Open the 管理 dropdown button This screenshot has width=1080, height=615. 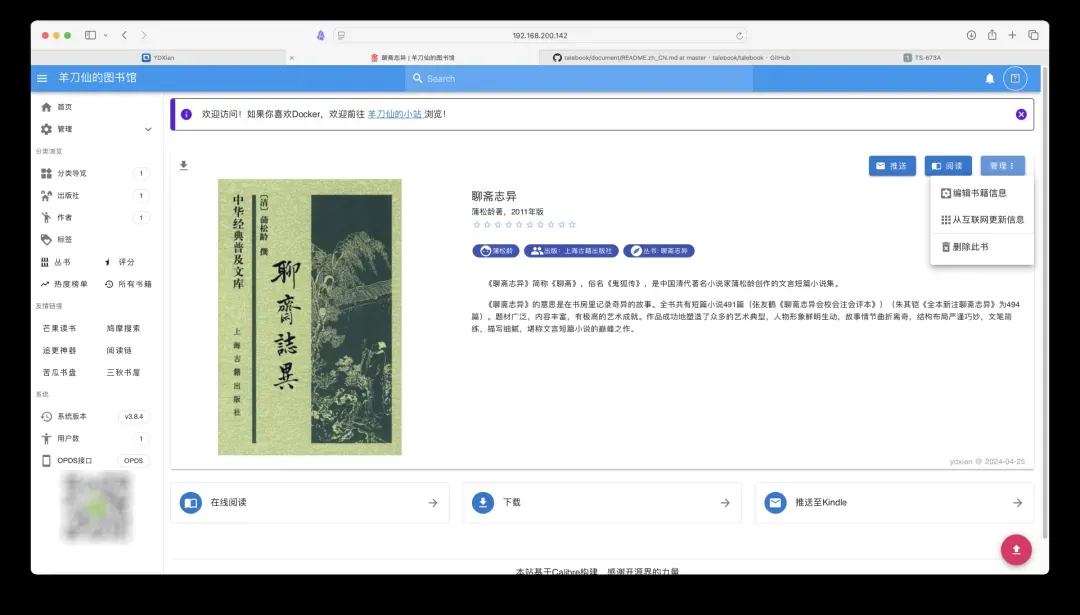pyautogui.click(x=1002, y=166)
